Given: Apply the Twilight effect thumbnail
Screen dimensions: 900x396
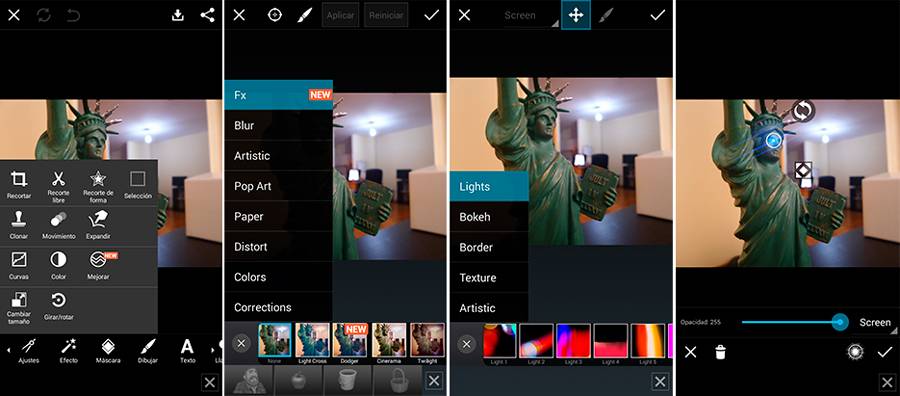Looking at the screenshot, I should (x=427, y=343).
